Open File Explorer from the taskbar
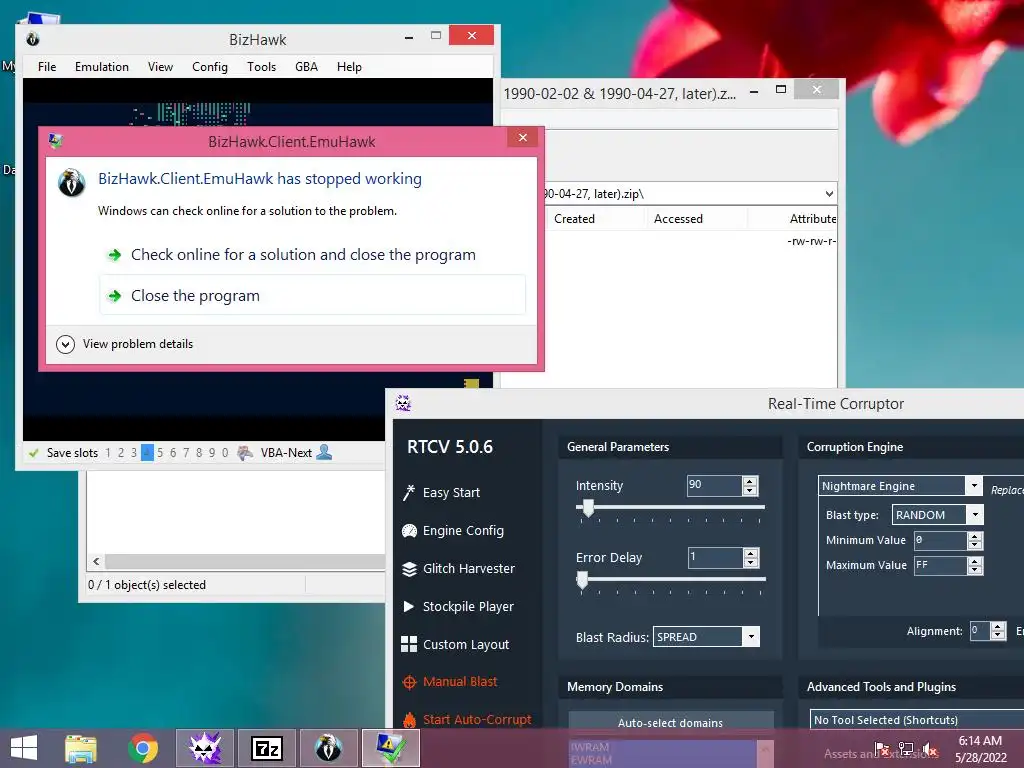1024x768 pixels. (x=81, y=748)
